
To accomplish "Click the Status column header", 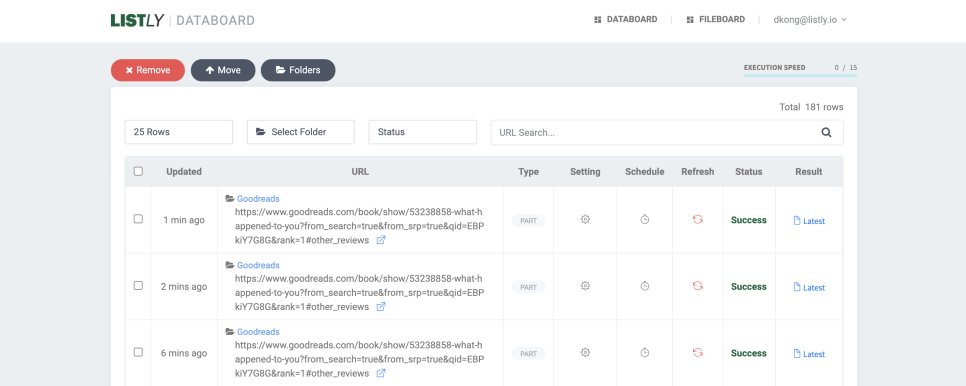I will [749, 172].
